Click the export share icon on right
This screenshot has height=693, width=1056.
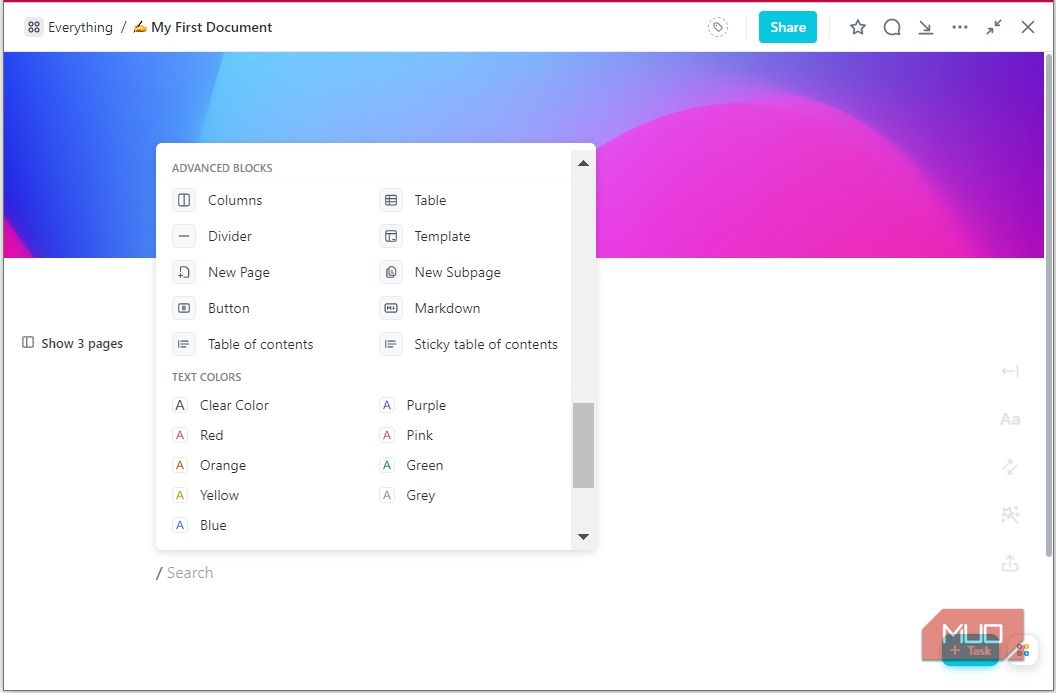point(1010,563)
